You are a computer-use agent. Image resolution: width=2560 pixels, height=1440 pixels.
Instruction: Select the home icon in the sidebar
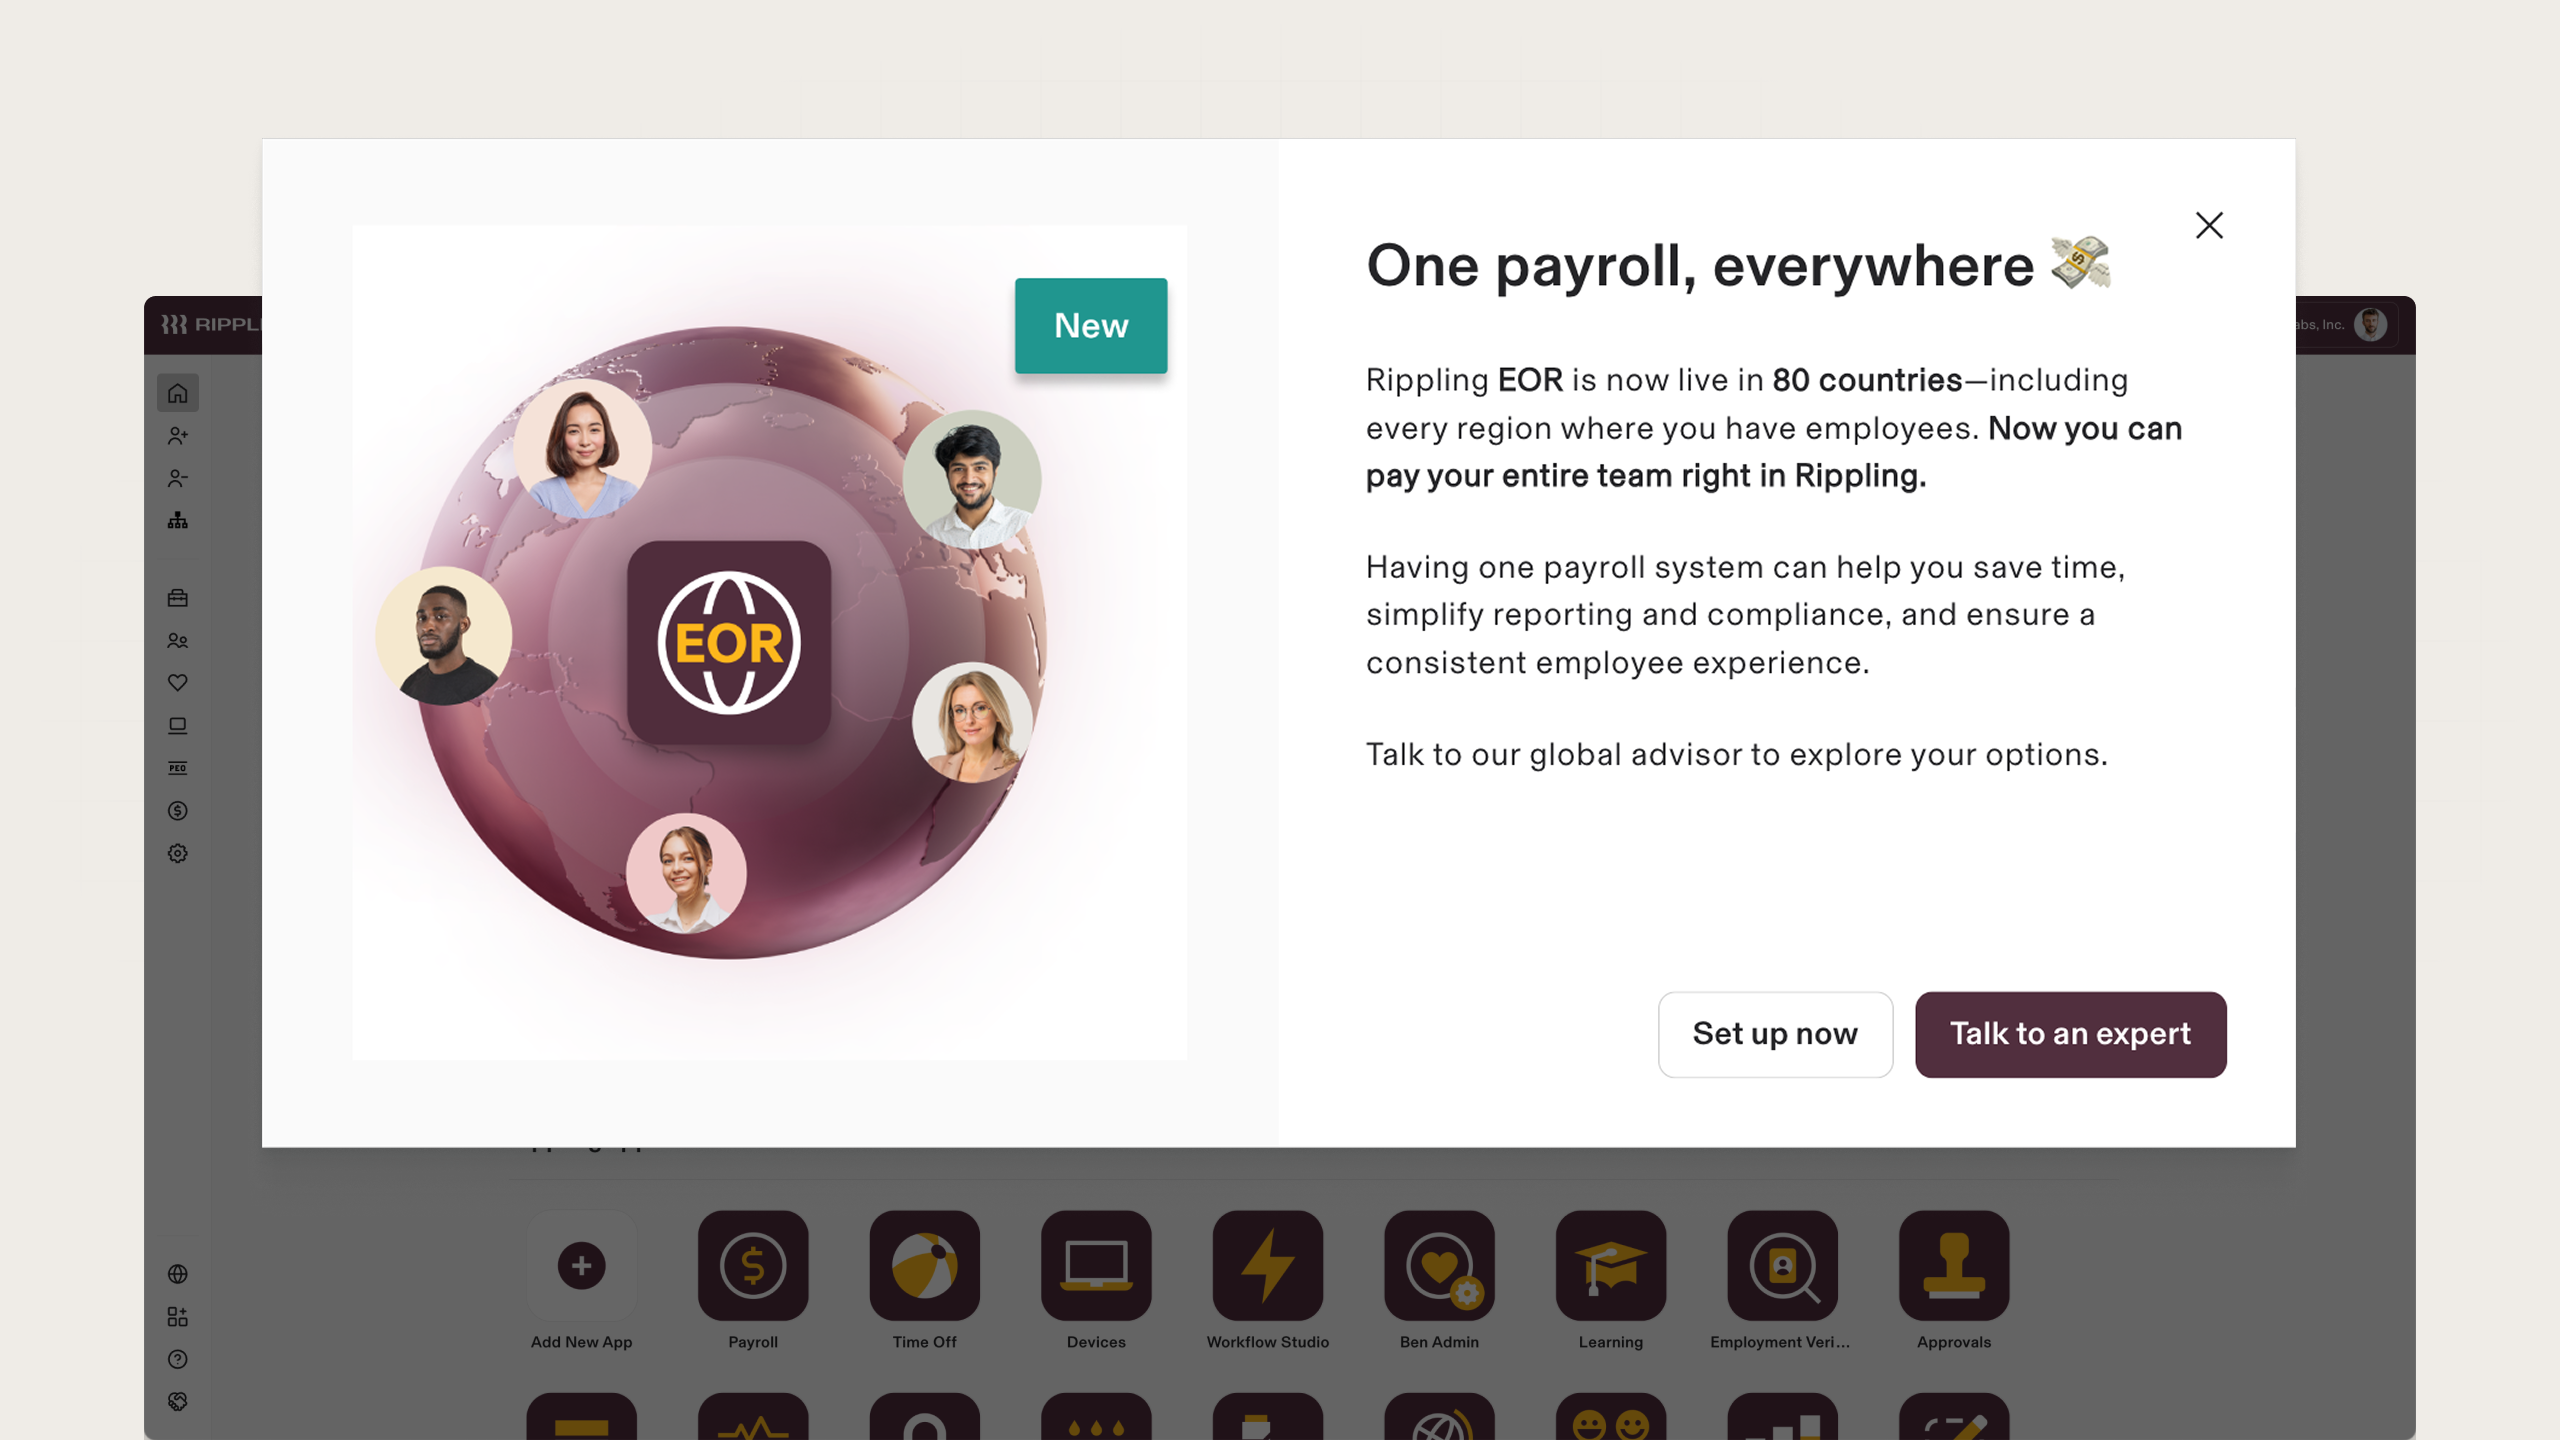coord(178,392)
